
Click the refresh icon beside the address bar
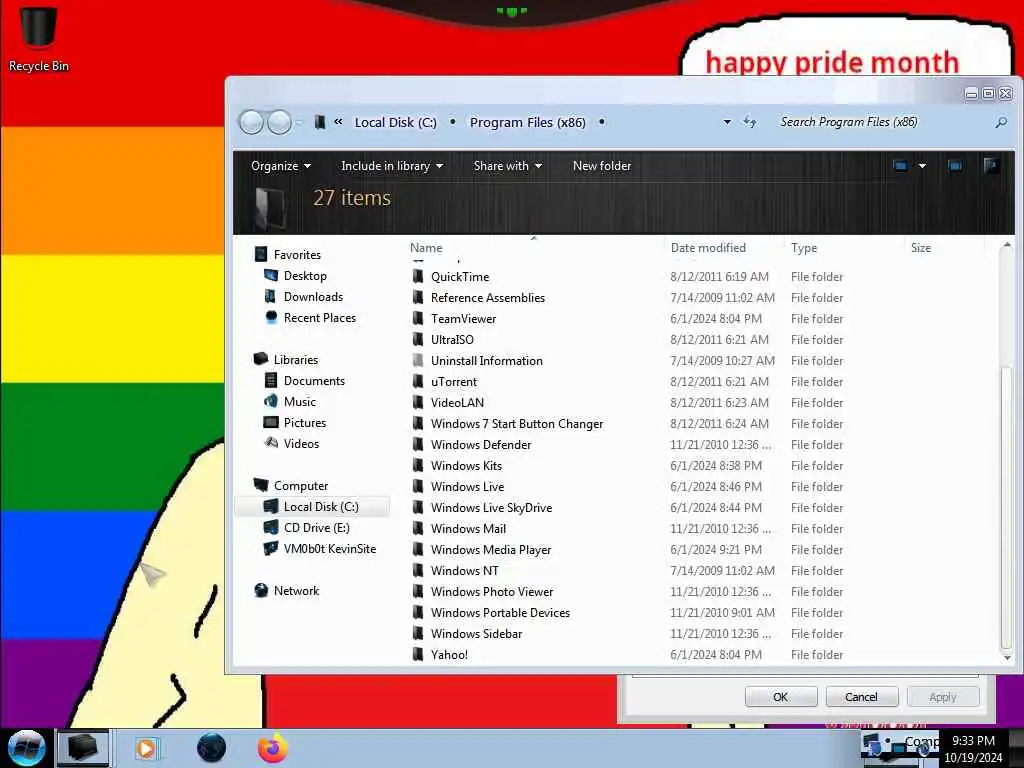click(750, 122)
